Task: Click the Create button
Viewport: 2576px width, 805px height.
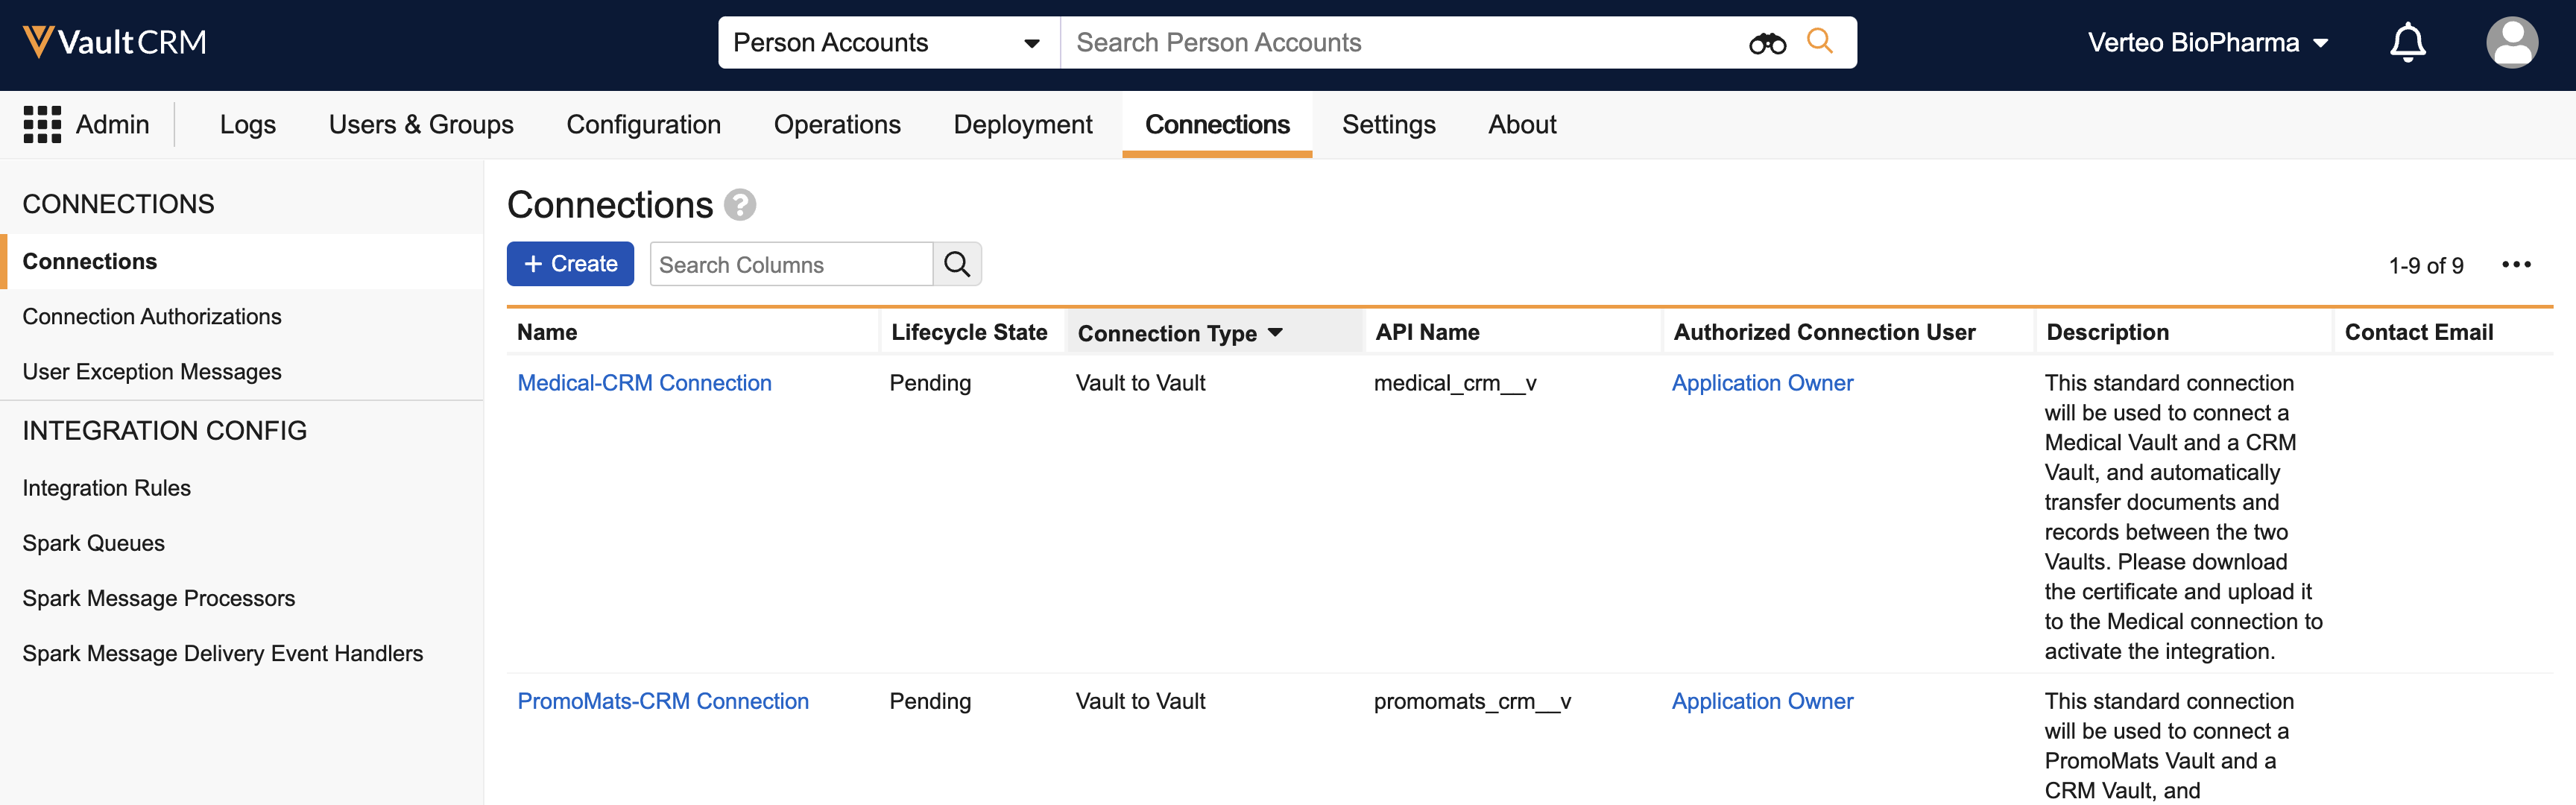Action: tap(570, 264)
